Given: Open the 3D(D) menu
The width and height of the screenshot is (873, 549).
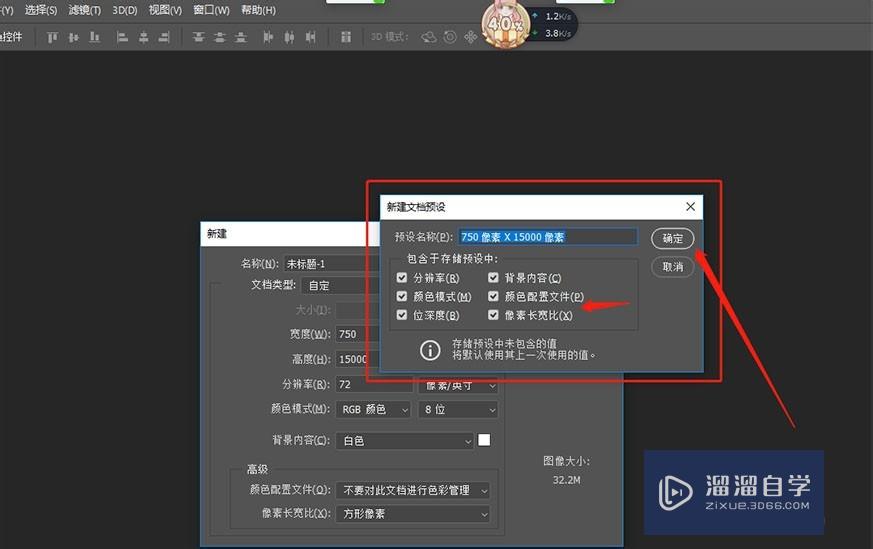Looking at the screenshot, I should (125, 10).
